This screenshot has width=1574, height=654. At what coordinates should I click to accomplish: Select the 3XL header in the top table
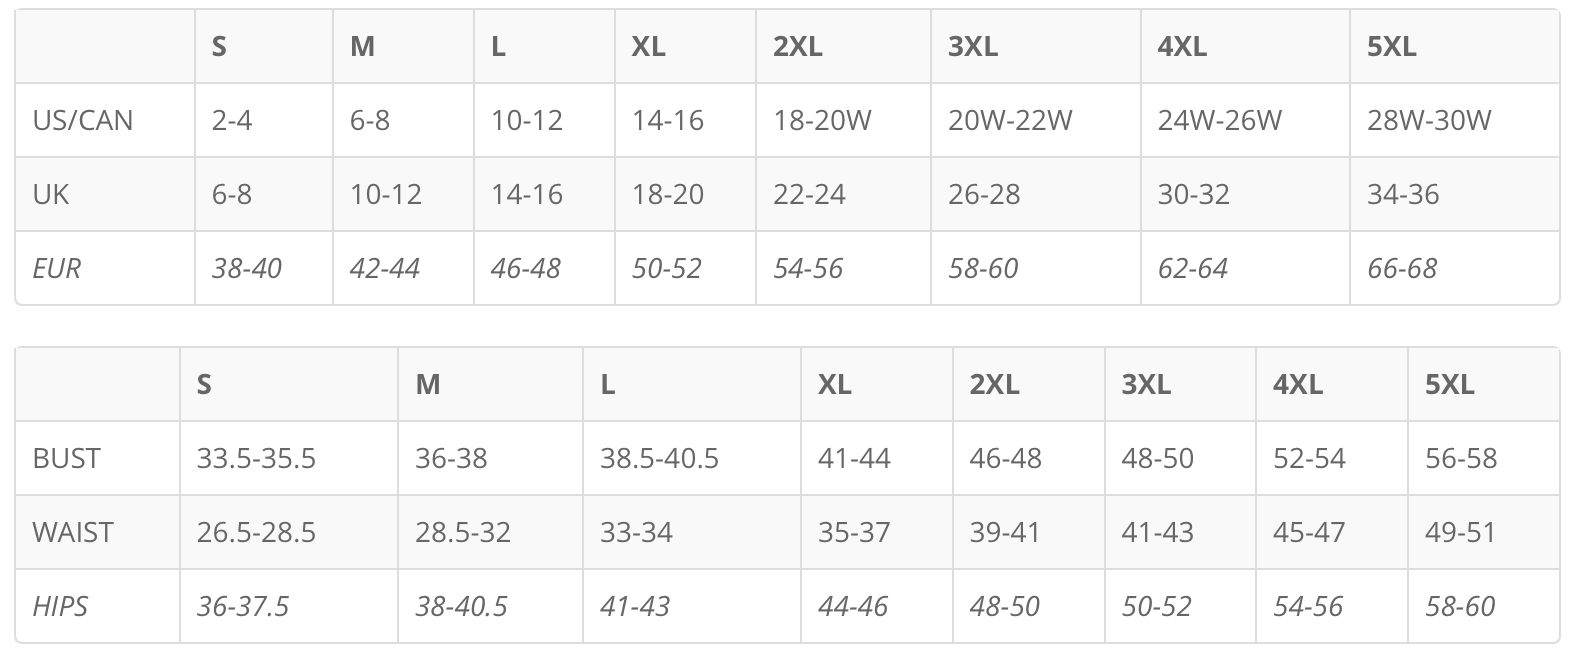(973, 46)
